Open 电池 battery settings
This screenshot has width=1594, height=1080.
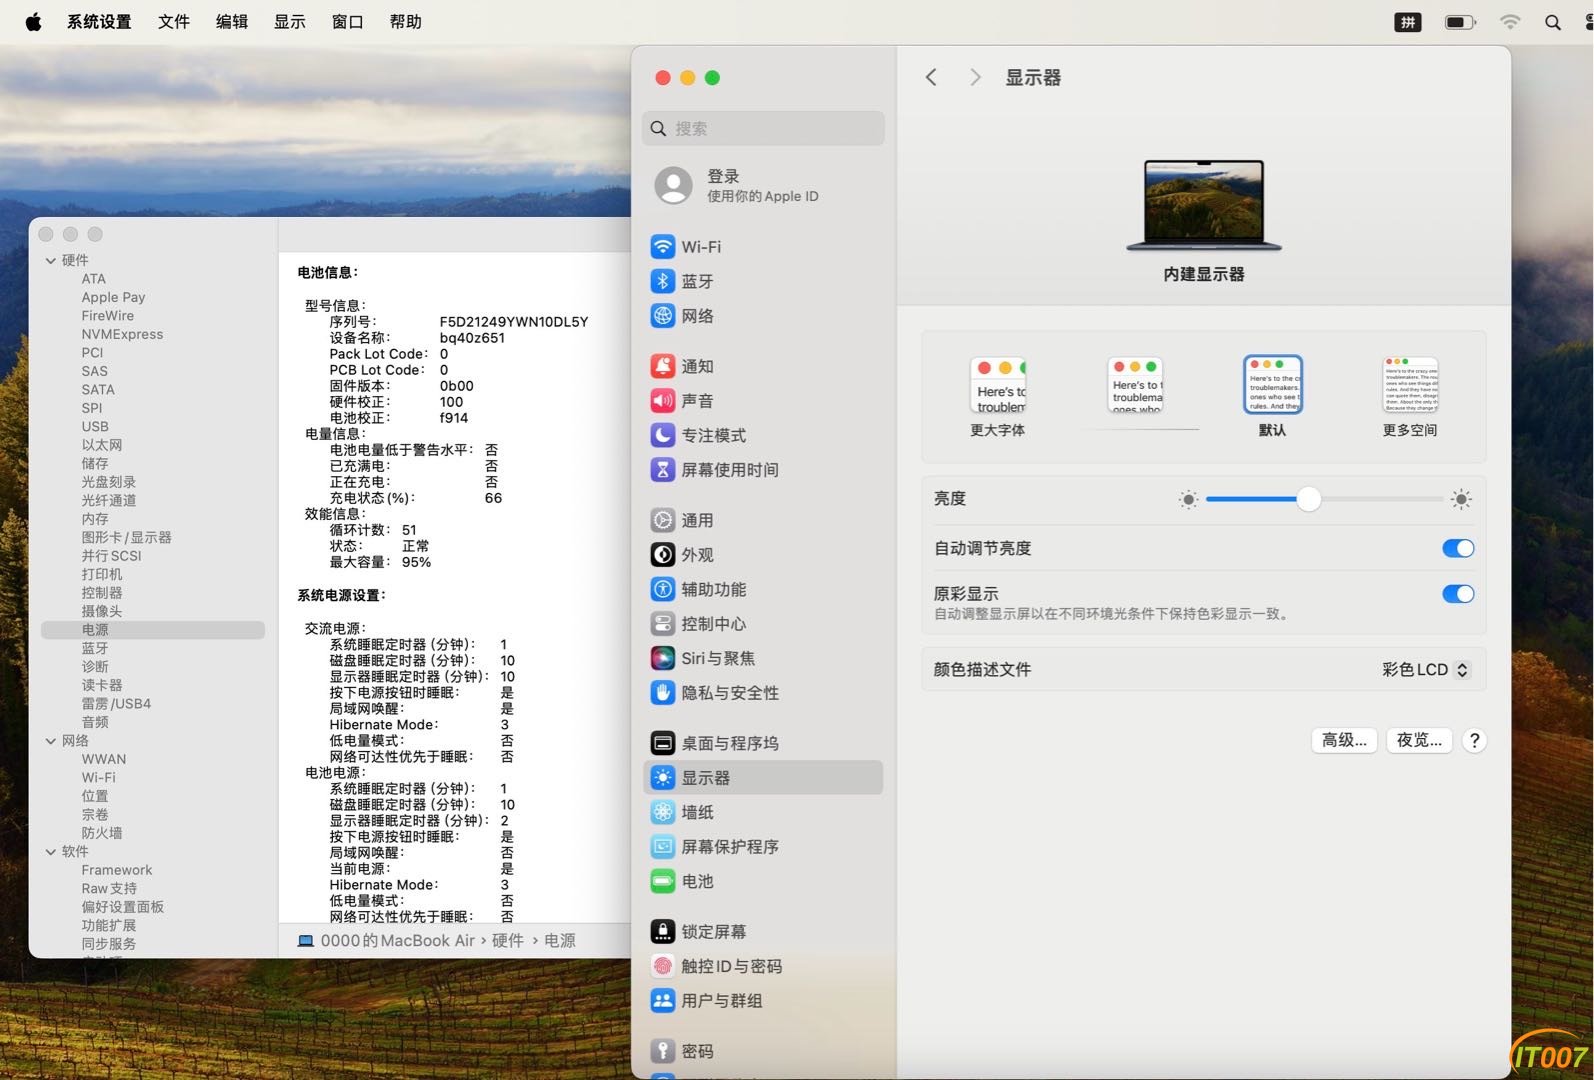[763, 882]
